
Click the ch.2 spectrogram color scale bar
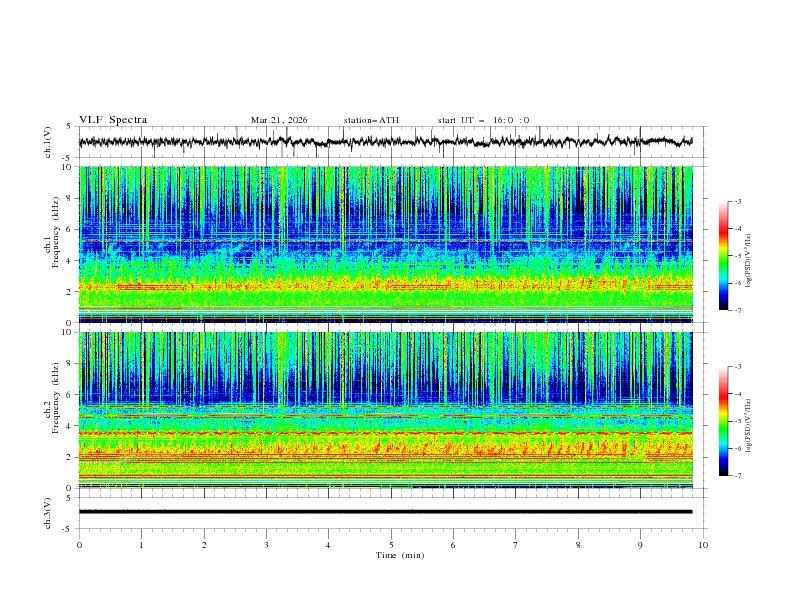[723, 421]
